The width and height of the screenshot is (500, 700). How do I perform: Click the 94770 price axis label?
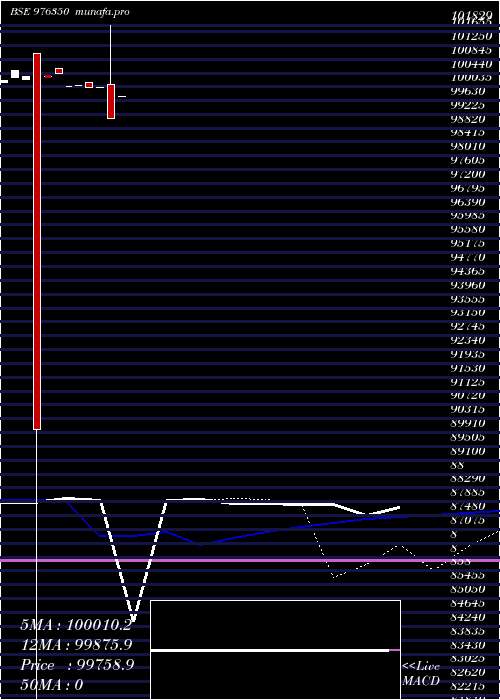coord(468,257)
